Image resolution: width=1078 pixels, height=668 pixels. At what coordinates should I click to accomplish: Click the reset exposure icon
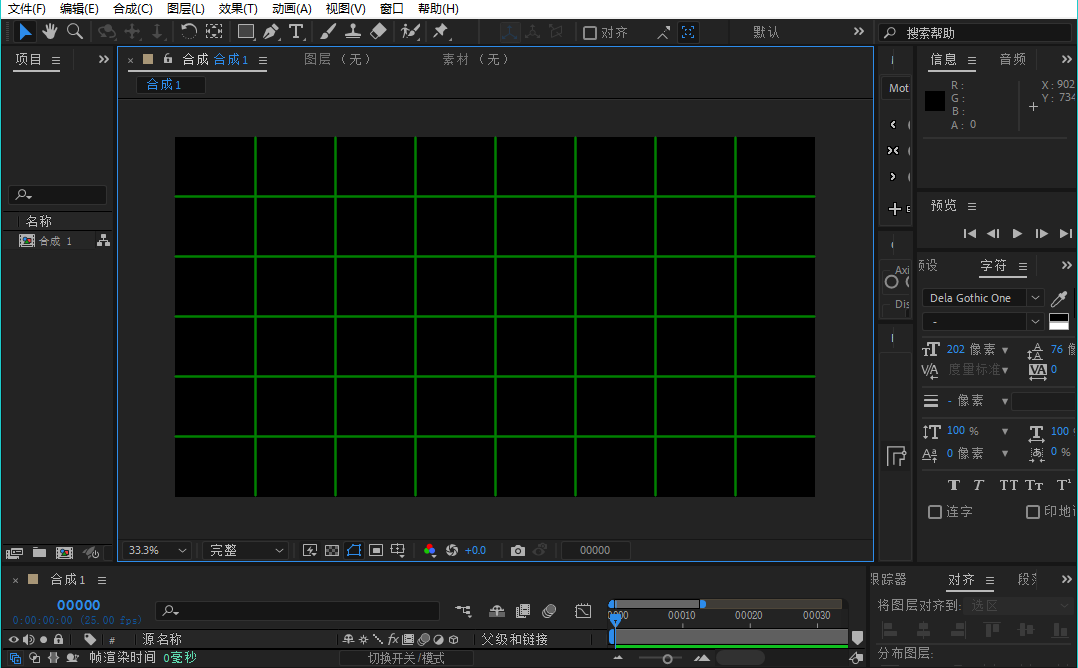pos(452,550)
